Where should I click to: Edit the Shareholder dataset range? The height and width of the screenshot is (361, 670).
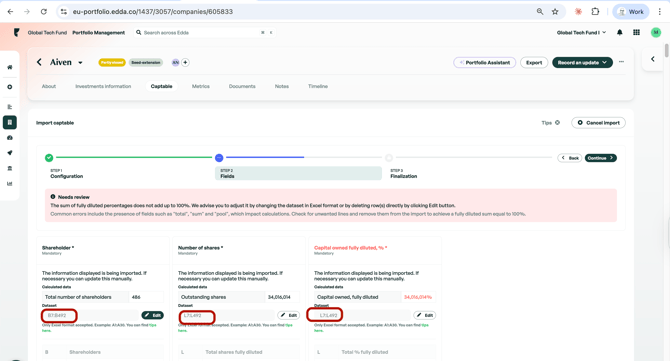(153, 315)
